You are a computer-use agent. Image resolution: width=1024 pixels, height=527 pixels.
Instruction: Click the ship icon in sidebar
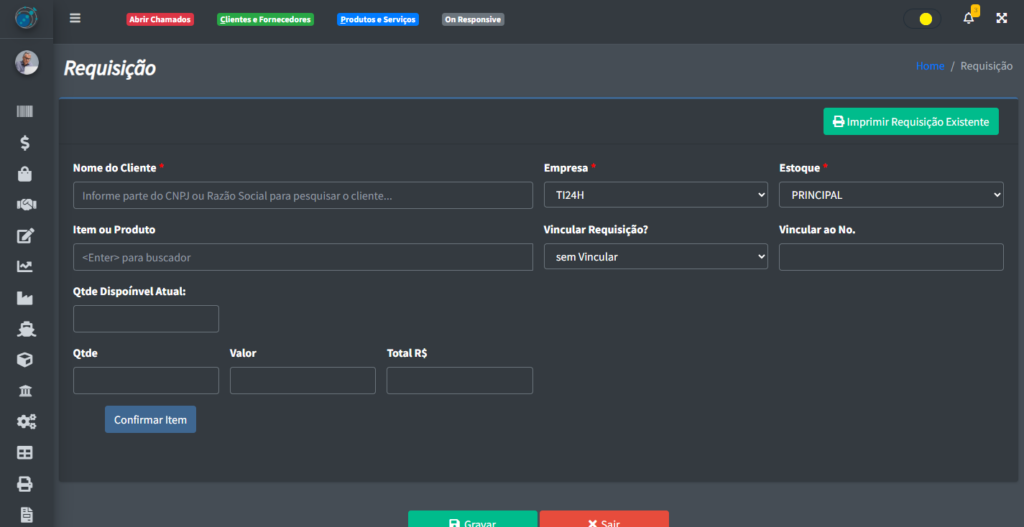(x=26, y=328)
